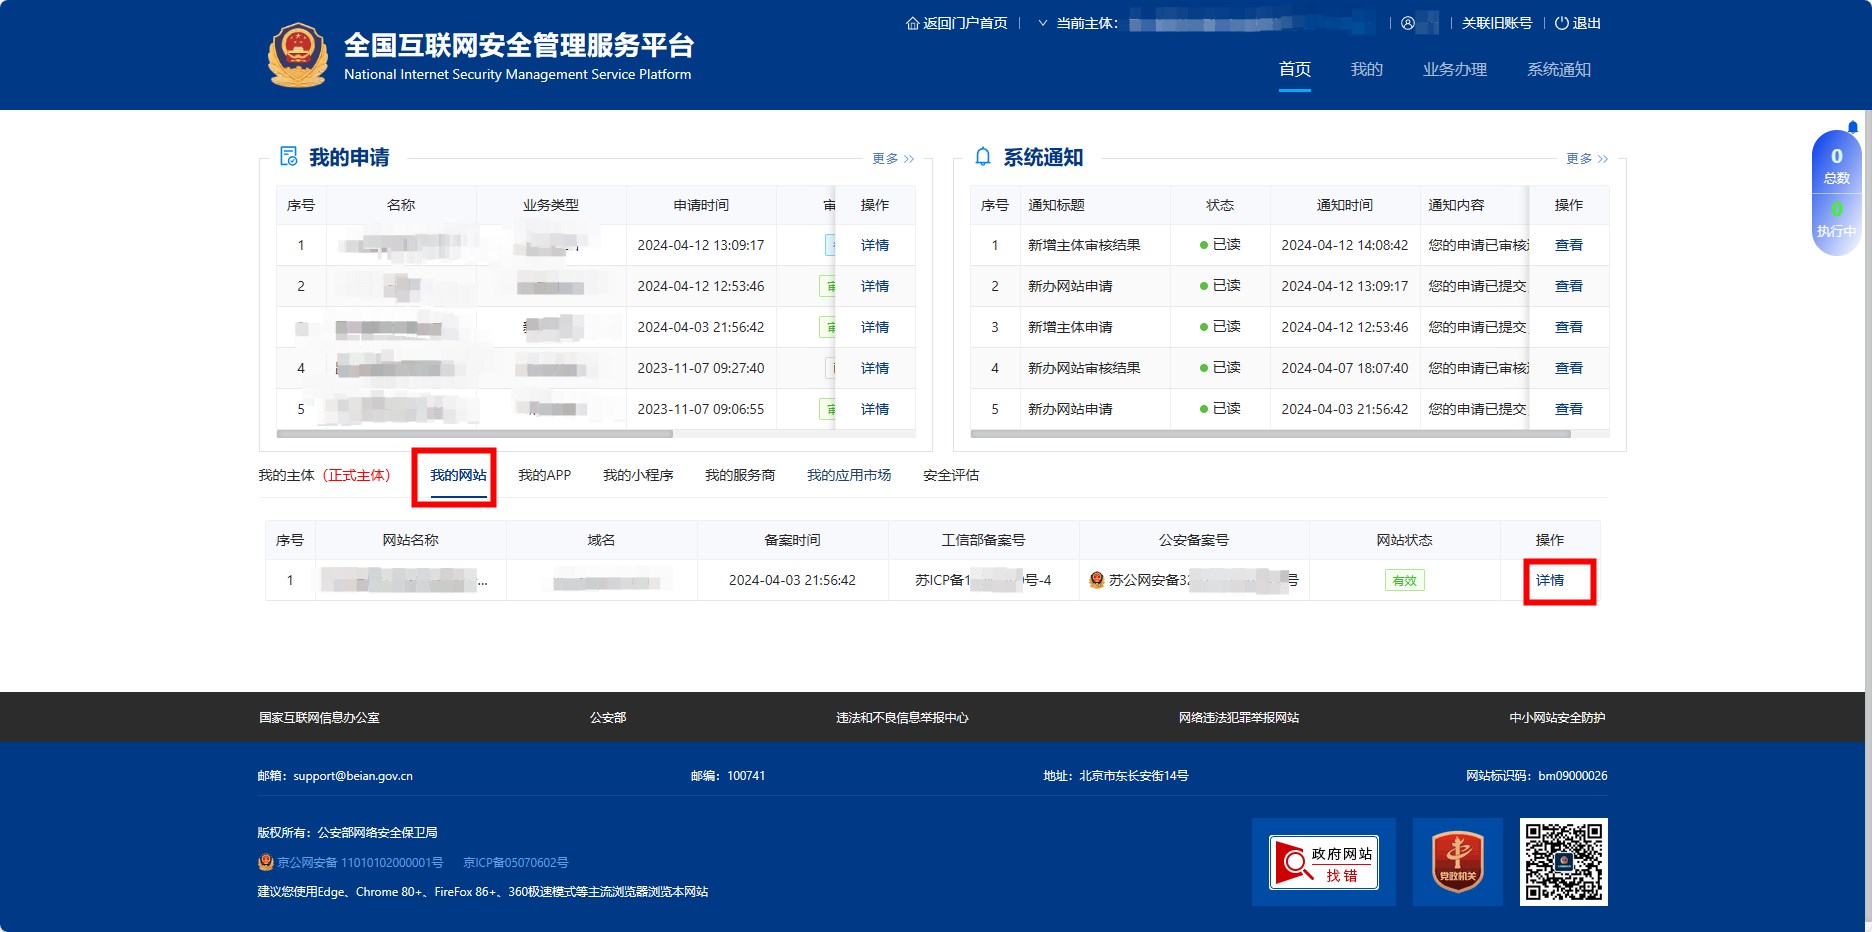Viewport: 1872px width, 932px height.
Task: Click the support@beian.gov.cn email text
Action: (353, 776)
